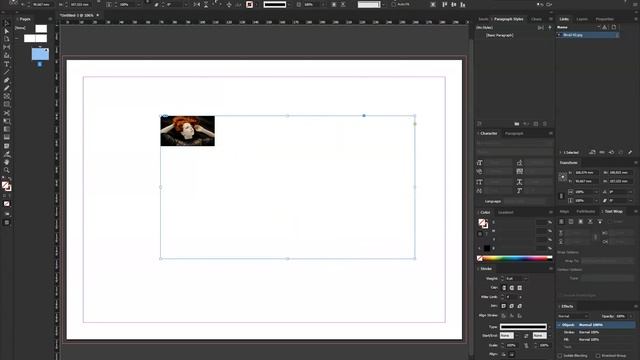Click the Untitled-1 document tab
This screenshot has height=360, width=640.
pos(78,15)
